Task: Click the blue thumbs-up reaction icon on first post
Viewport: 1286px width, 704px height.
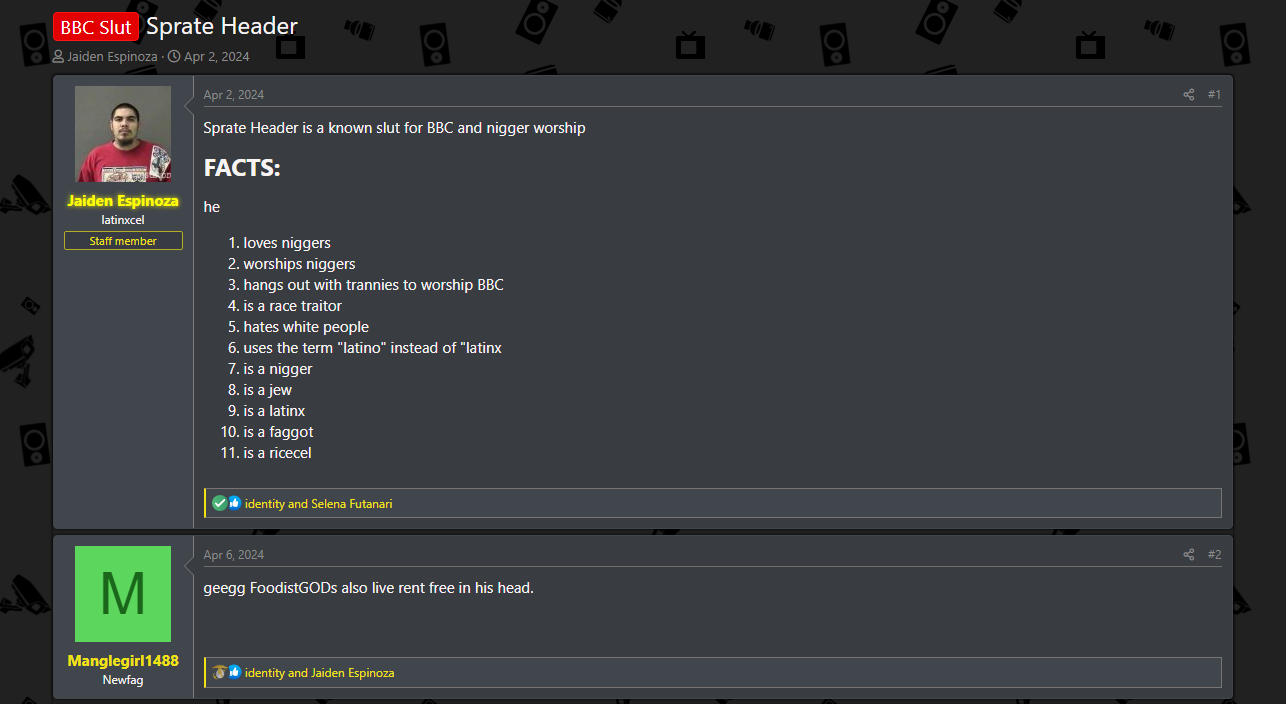Action: [x=235, y=503]
